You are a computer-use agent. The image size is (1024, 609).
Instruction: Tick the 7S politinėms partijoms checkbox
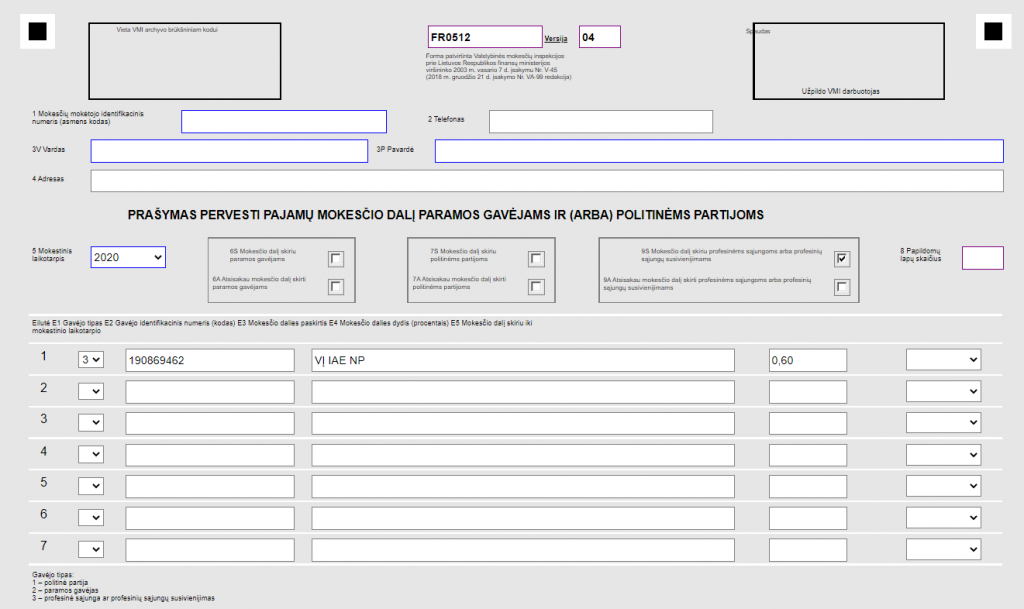click(x=537, y=260)
